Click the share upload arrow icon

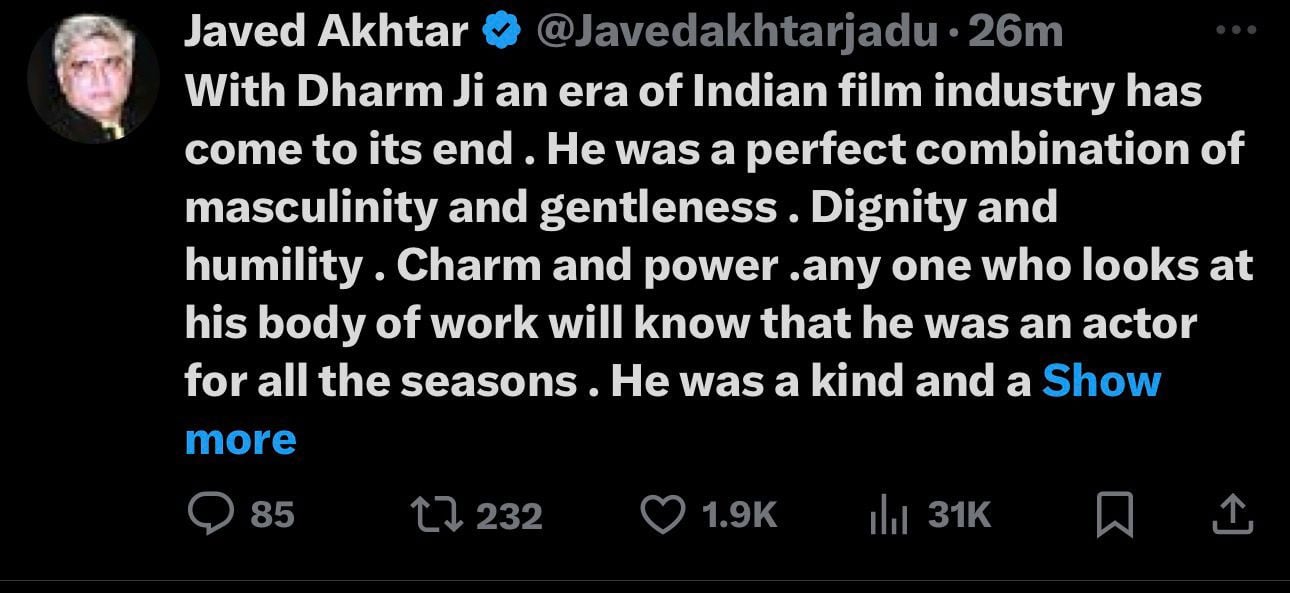click(x=1232, y=515)
